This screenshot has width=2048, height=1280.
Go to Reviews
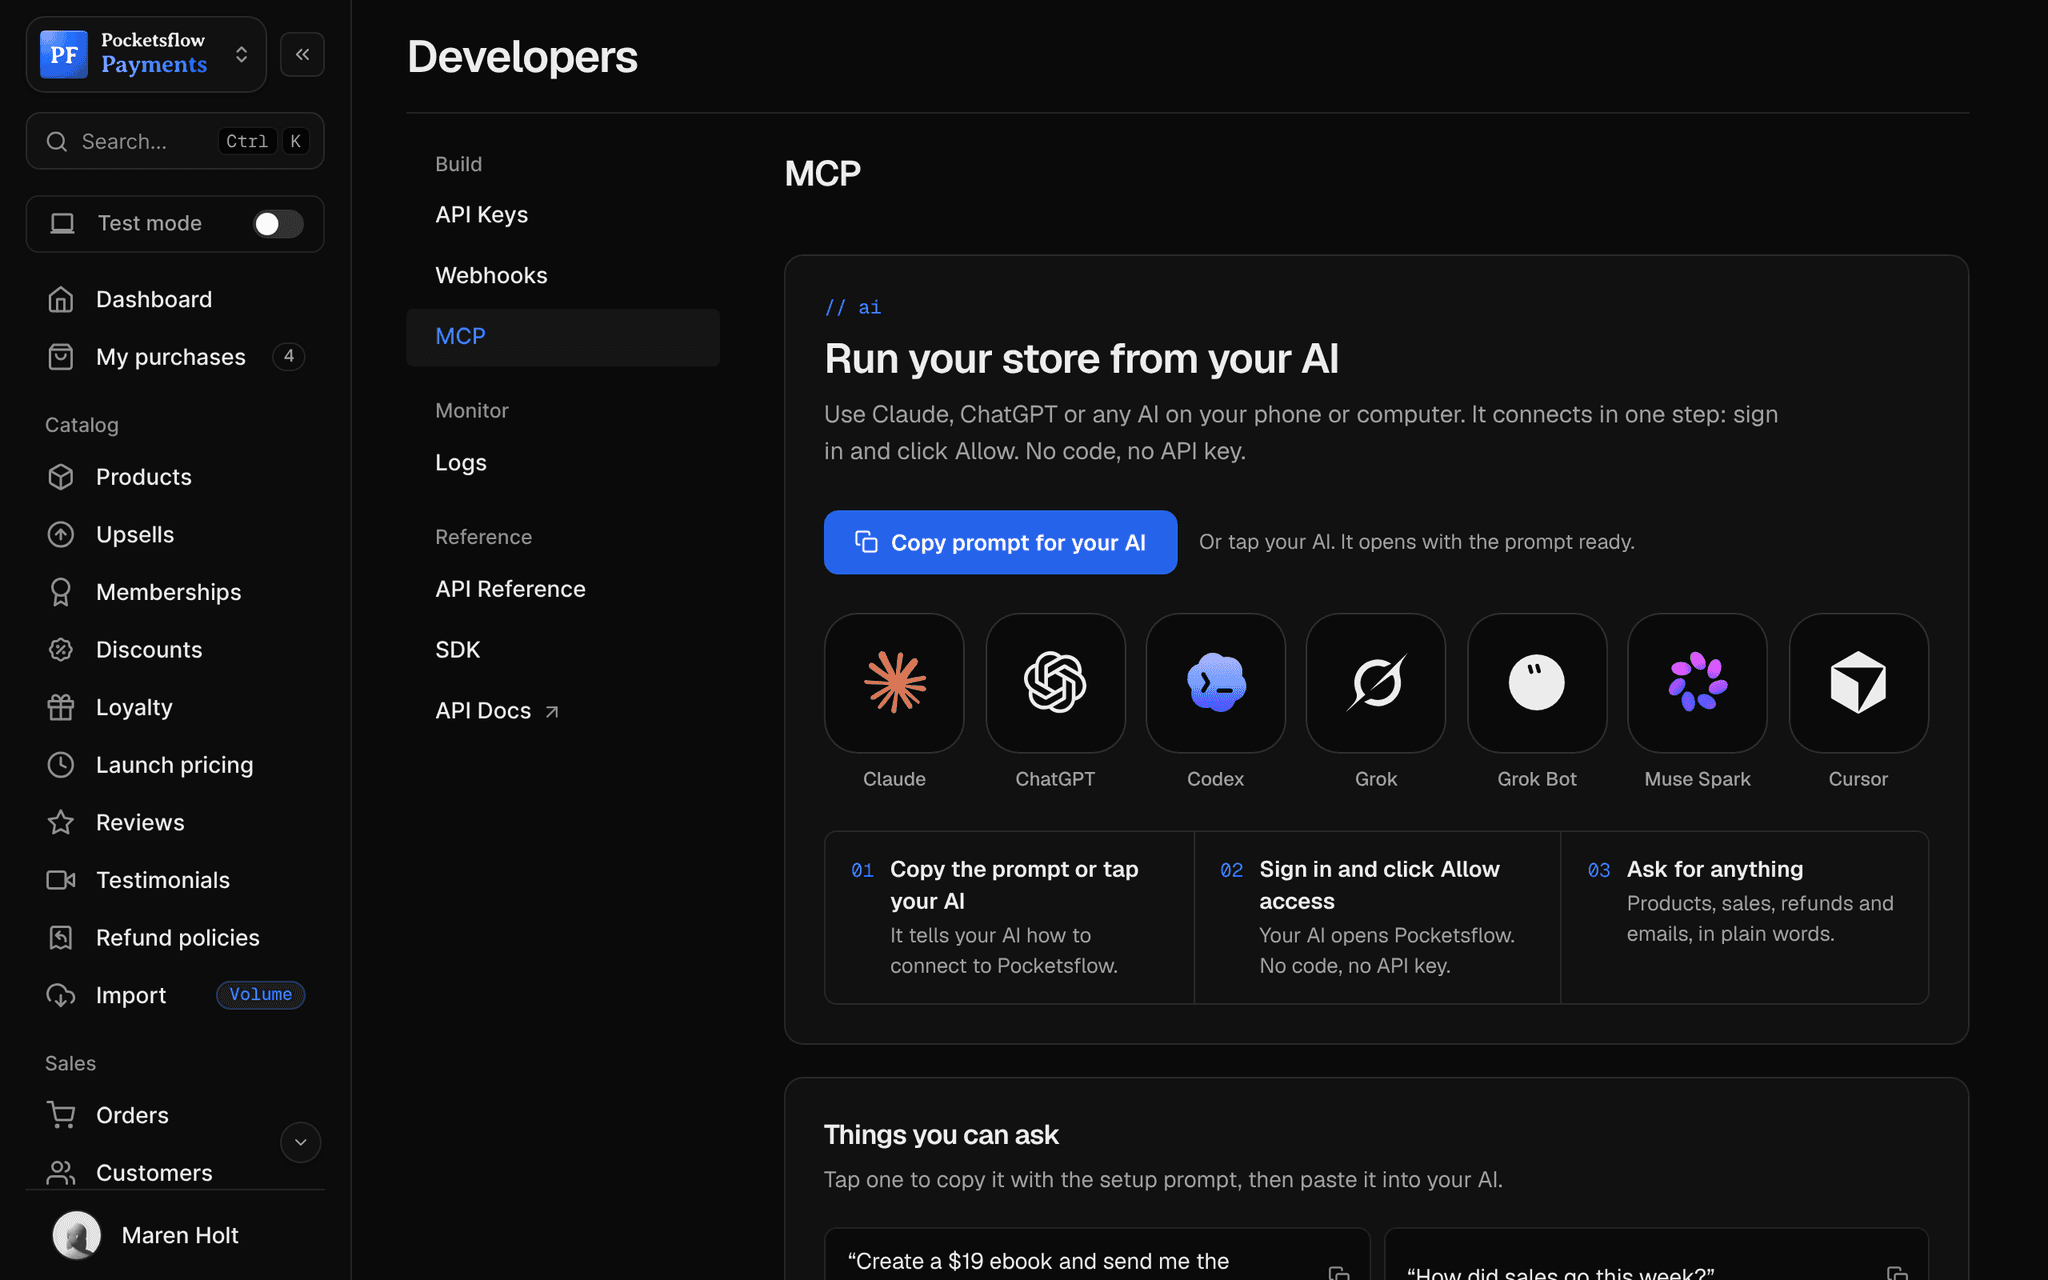[175, 822]
